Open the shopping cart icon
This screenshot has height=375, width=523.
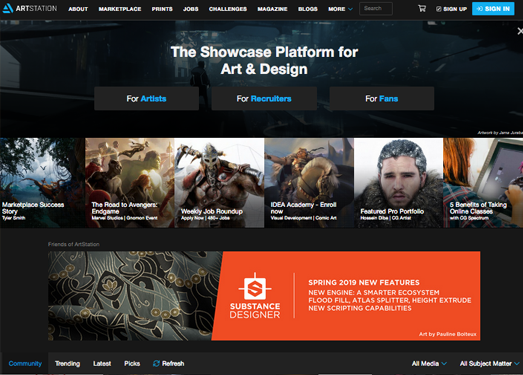(x=422, y=9)
